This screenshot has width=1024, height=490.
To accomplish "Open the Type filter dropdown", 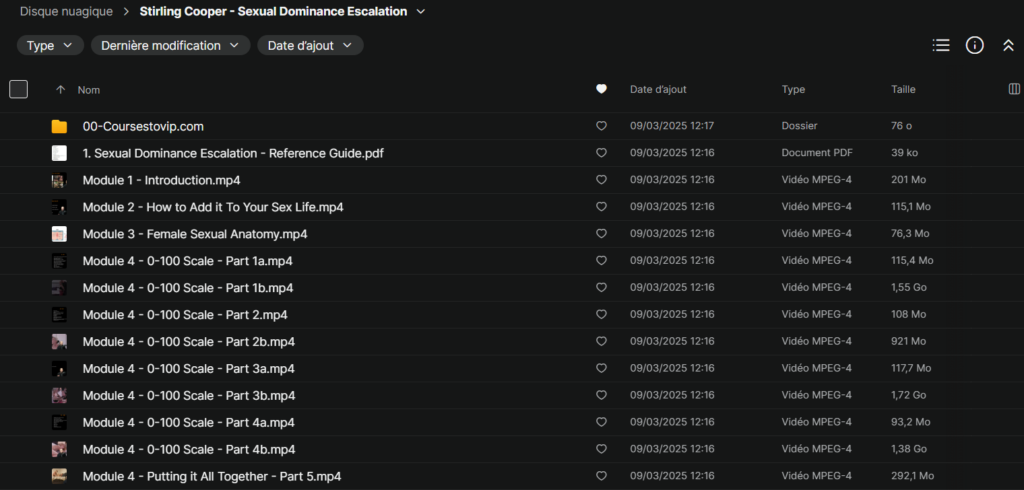I will click(x=50, y=46).
